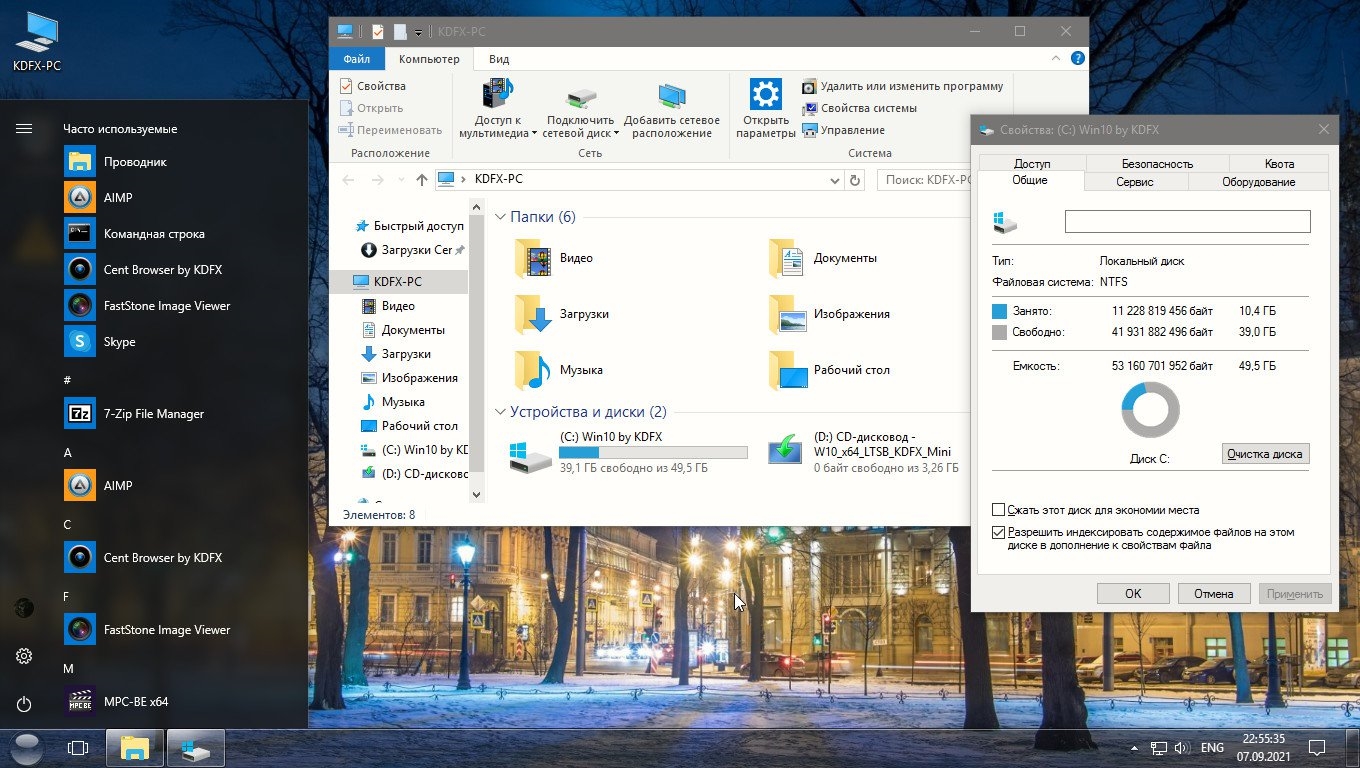
Task: Click the C: drive free-space bar
Action: pyautogui.click(x=653, y=453)
